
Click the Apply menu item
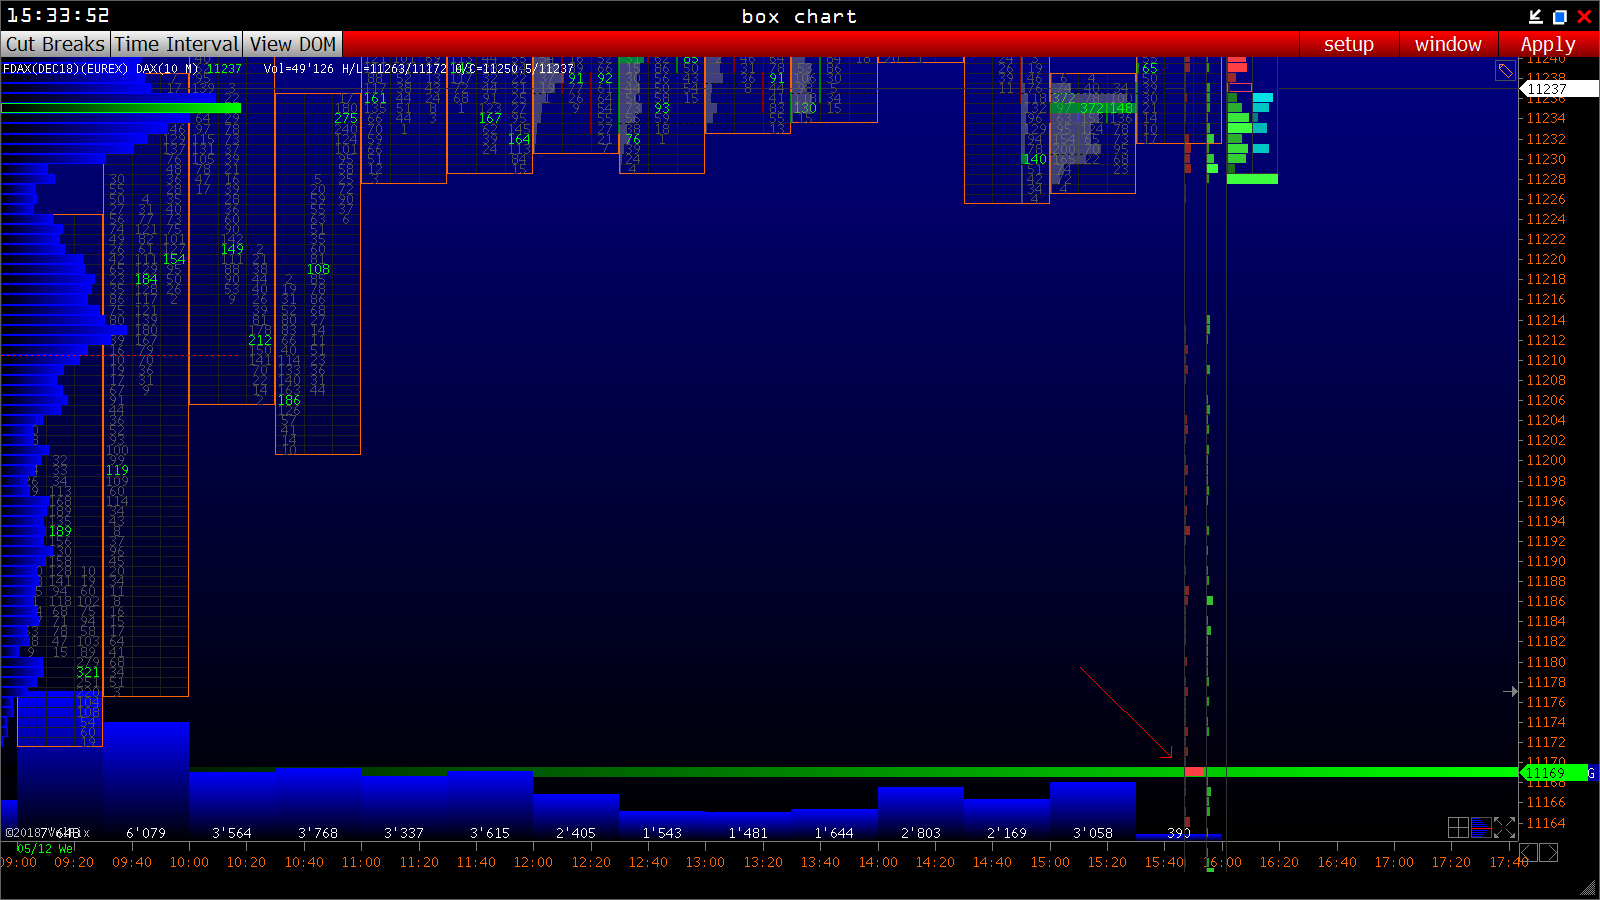pos(1548,44)
